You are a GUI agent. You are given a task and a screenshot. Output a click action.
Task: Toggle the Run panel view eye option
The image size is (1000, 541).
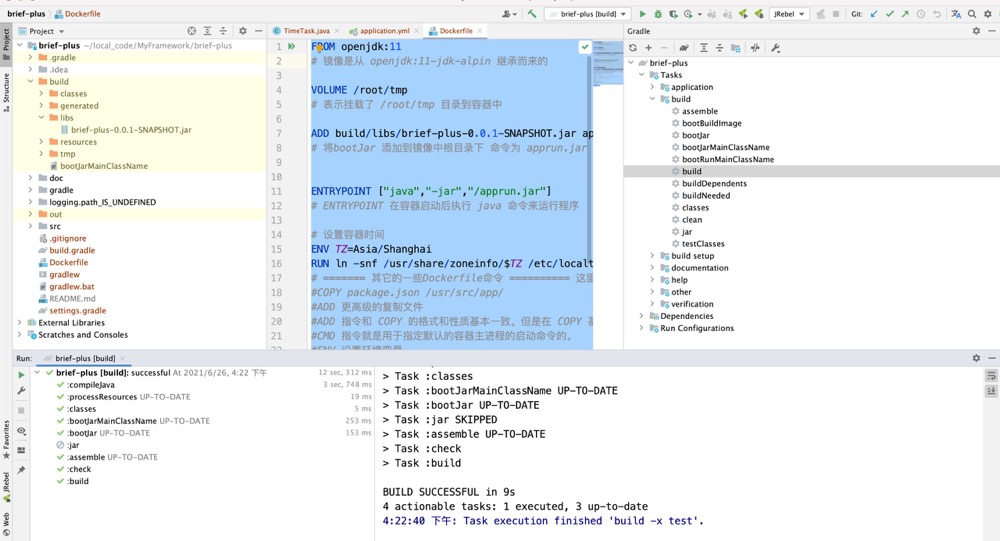click(x=21, y=431)
